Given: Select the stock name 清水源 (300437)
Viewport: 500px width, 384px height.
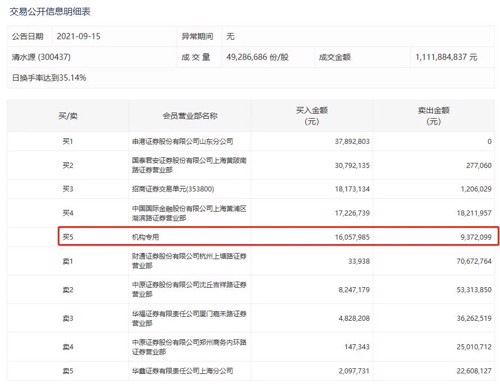Looking at the screenshot, I should point(41,57).
